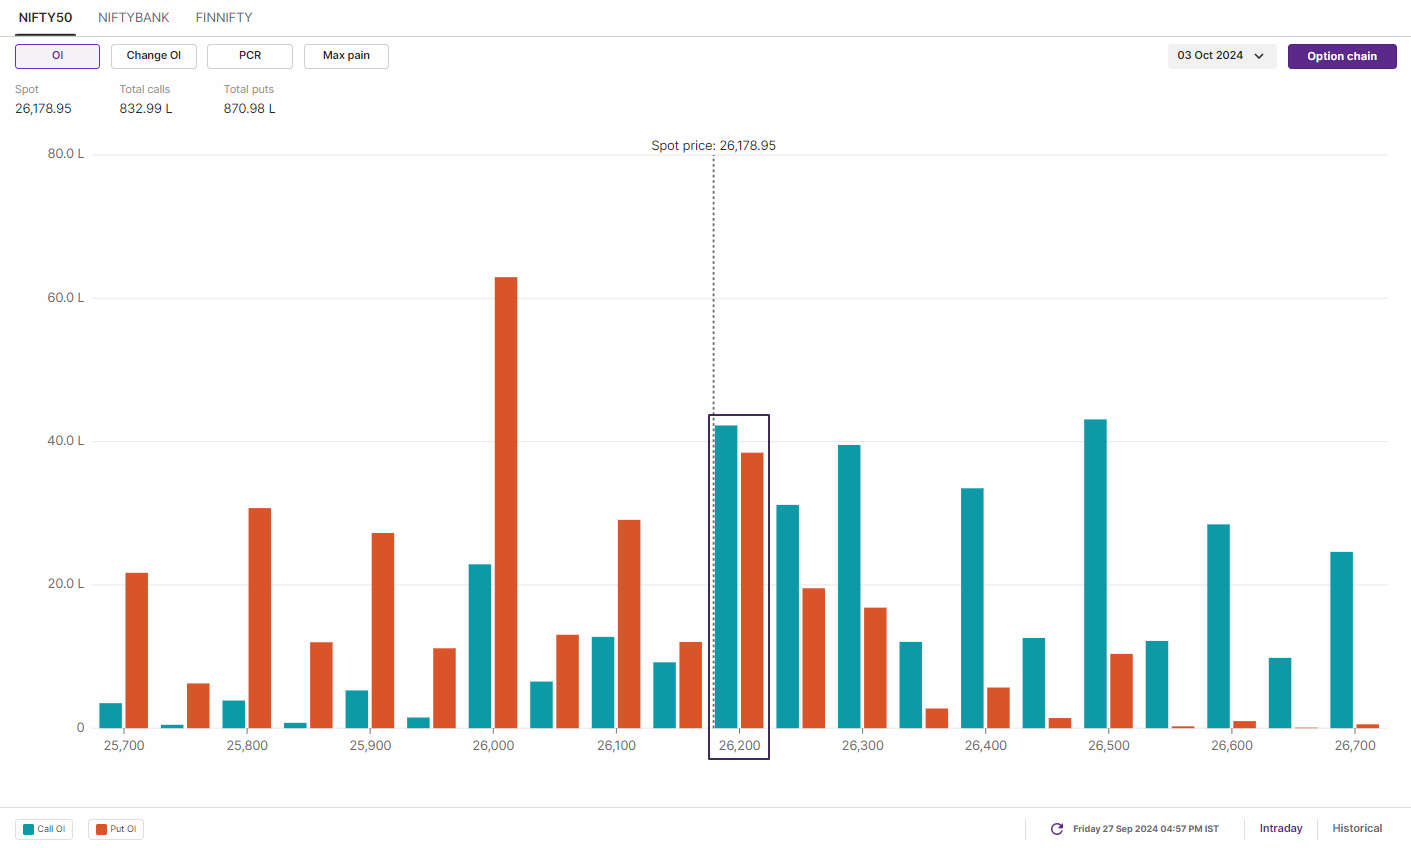Select the OI view button
1411x848 pixels.
click(x=57, y=56)
